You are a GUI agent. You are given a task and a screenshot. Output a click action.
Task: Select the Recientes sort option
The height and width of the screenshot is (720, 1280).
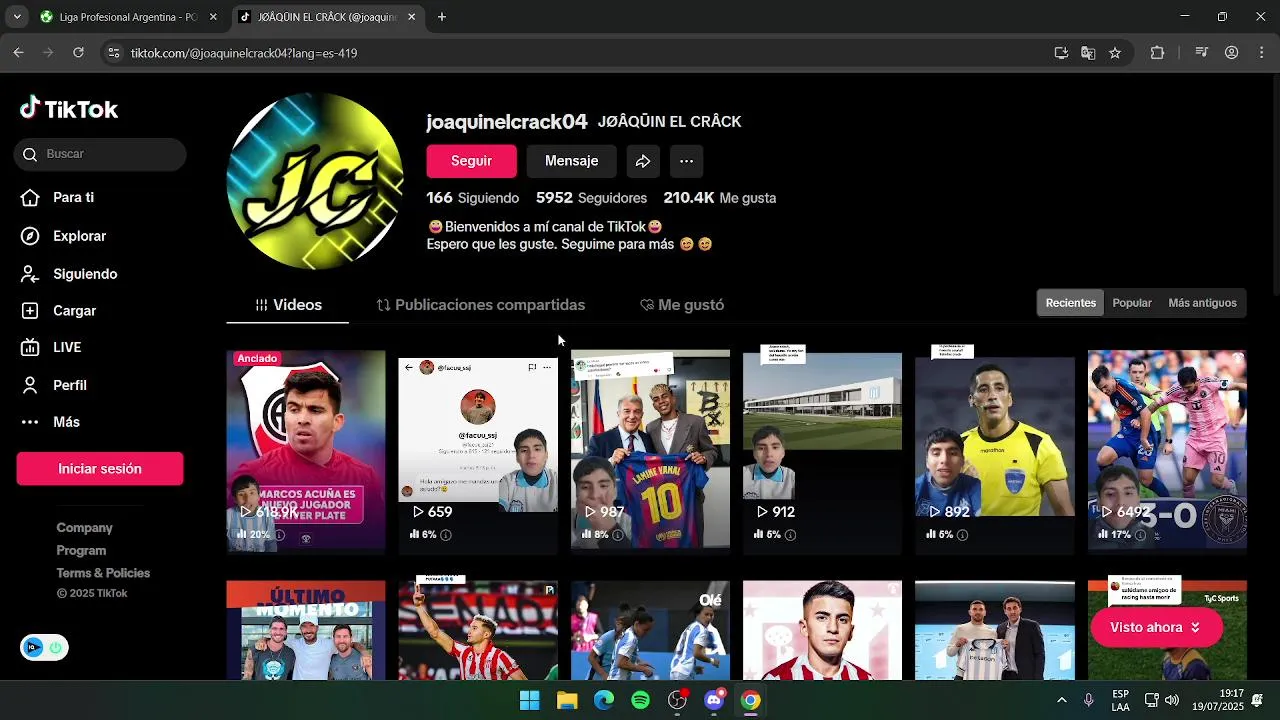pos(1071,303)
